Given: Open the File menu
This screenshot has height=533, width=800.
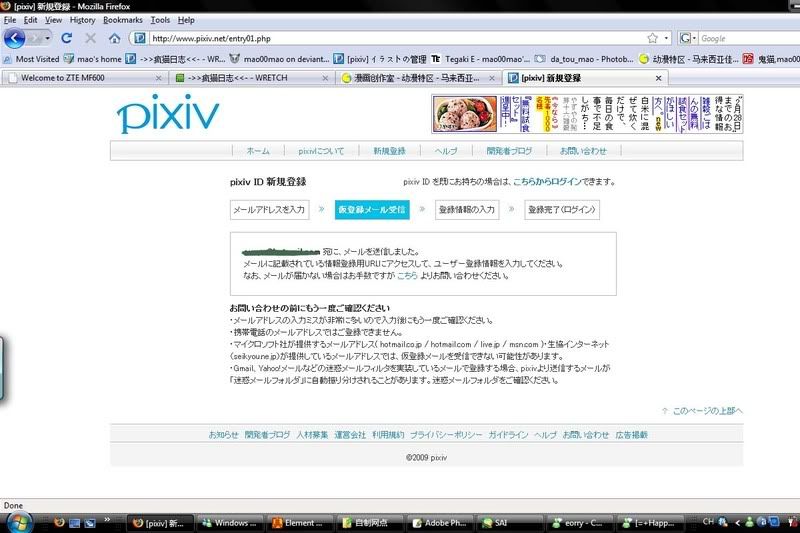Looking at the screenshot, I should 10,20.
